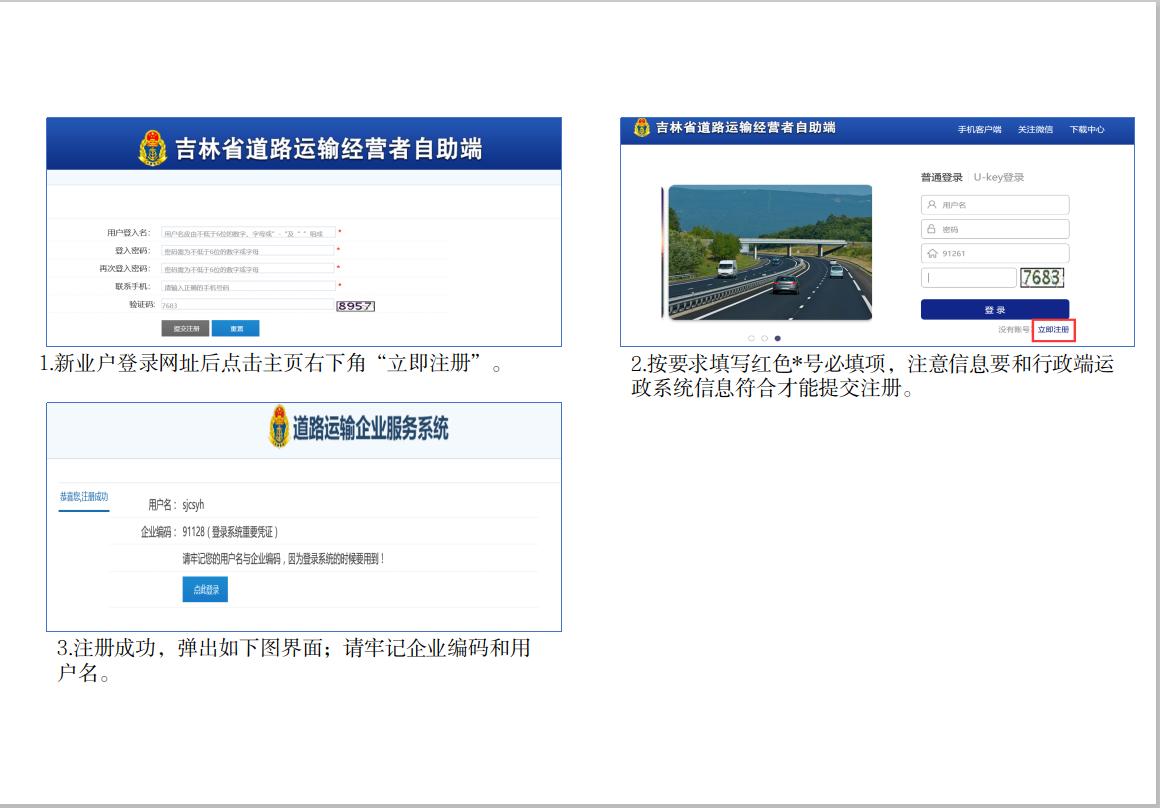Image resolution: width=1160 pixels, height=808 pixels.
Task: Click the emblem logo in the registration page header
Action: coord(152,148)
